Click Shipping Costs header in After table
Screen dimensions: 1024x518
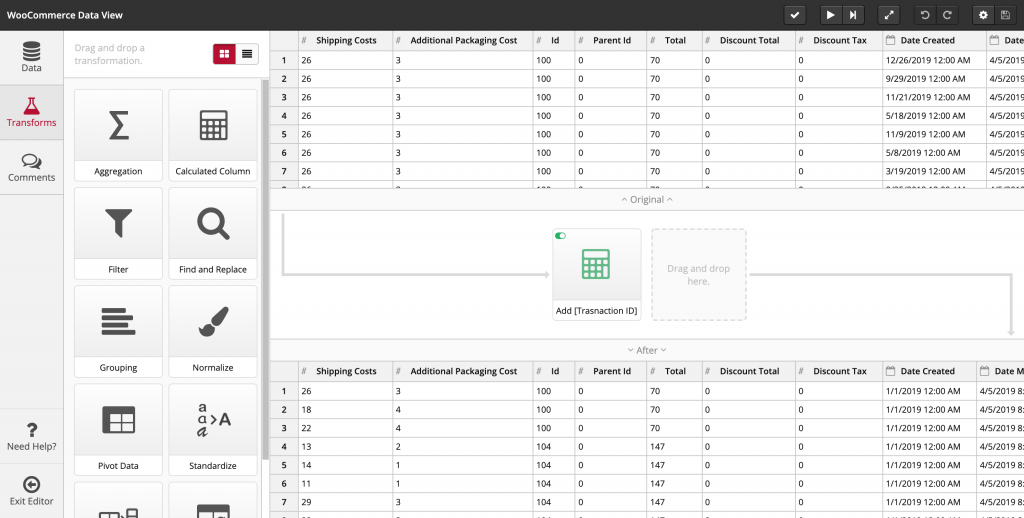tap(345, 371)
